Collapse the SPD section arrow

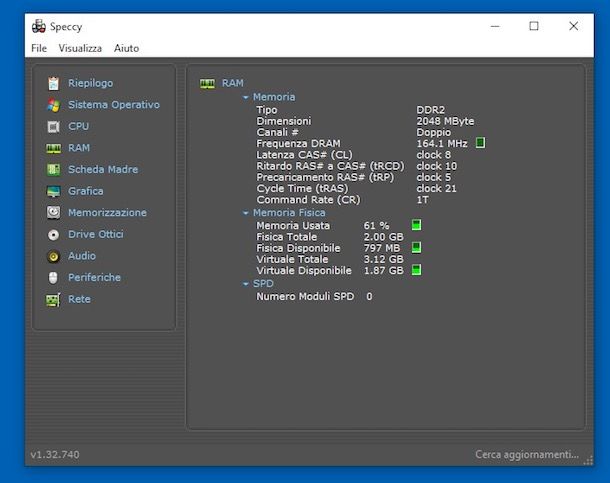click(245, 284)
